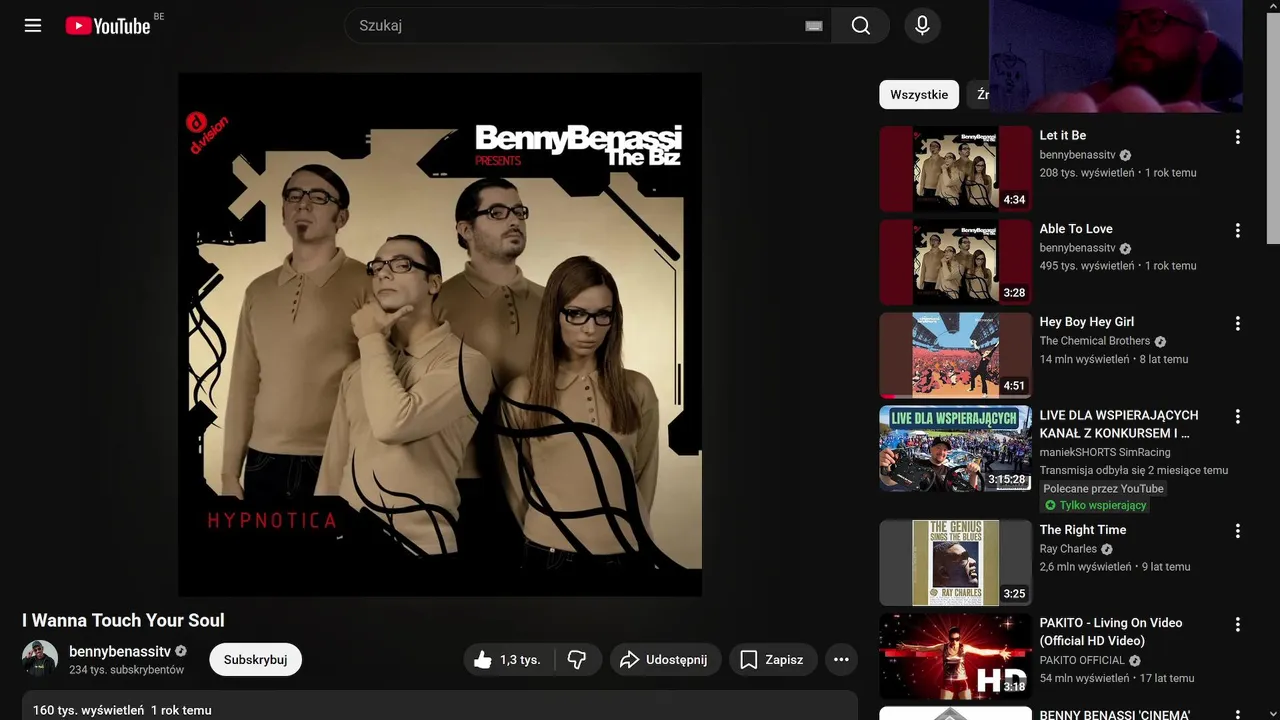Open options menu for Let it Be
Viewport: 1280px width, 720px height.
click(1237, 137)
